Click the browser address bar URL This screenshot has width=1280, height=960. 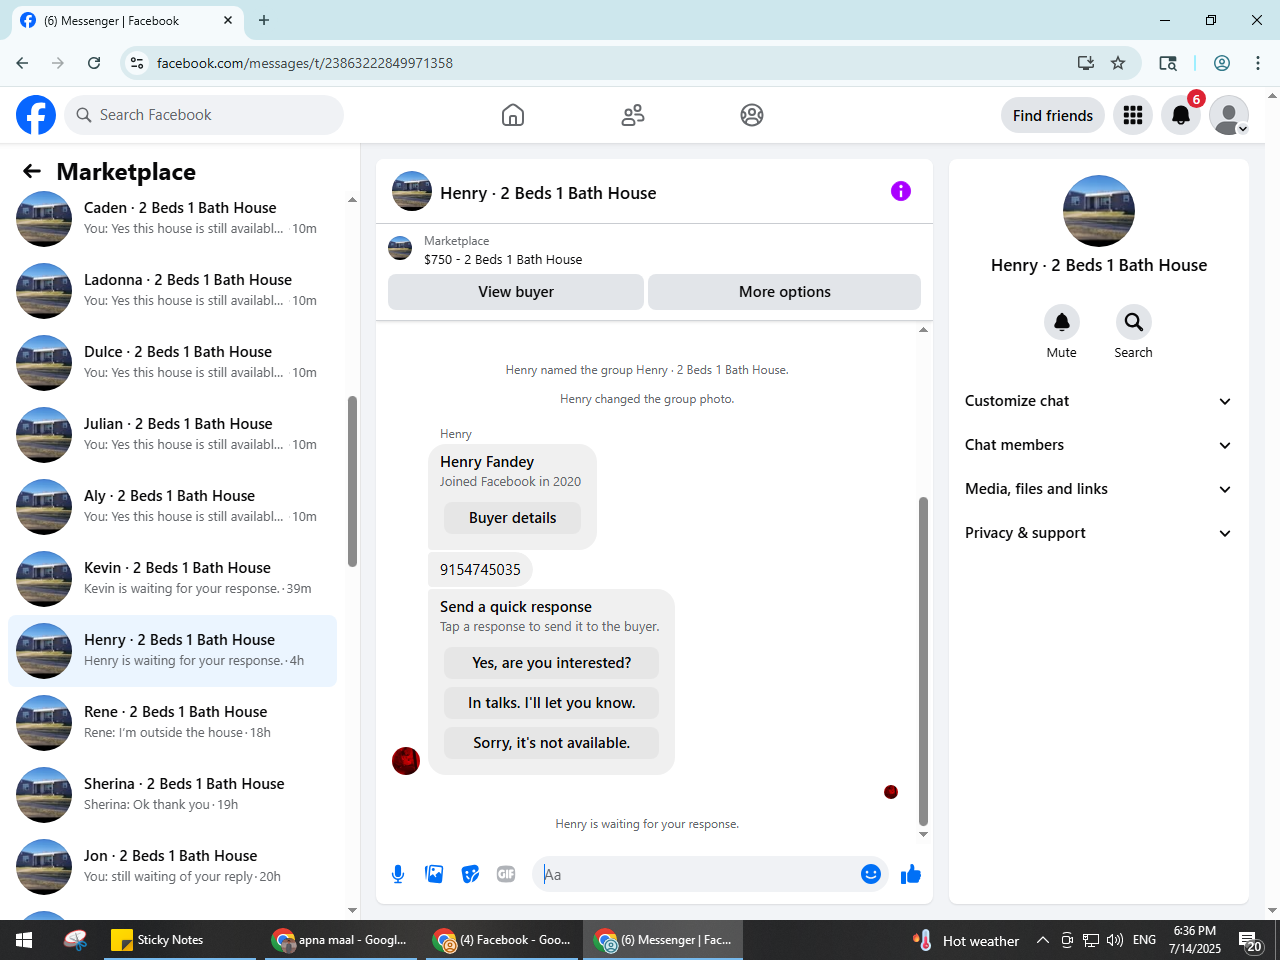pos(305,63)
